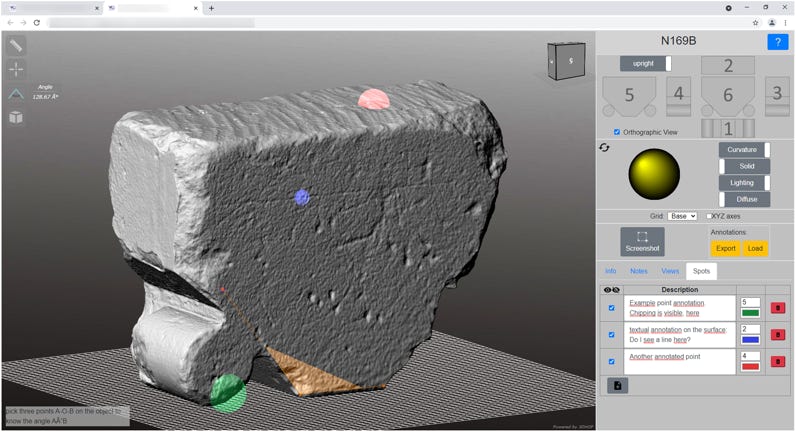The image size is (796, 432).
Task: Select view thumbnail number 5
Action: 629,96
